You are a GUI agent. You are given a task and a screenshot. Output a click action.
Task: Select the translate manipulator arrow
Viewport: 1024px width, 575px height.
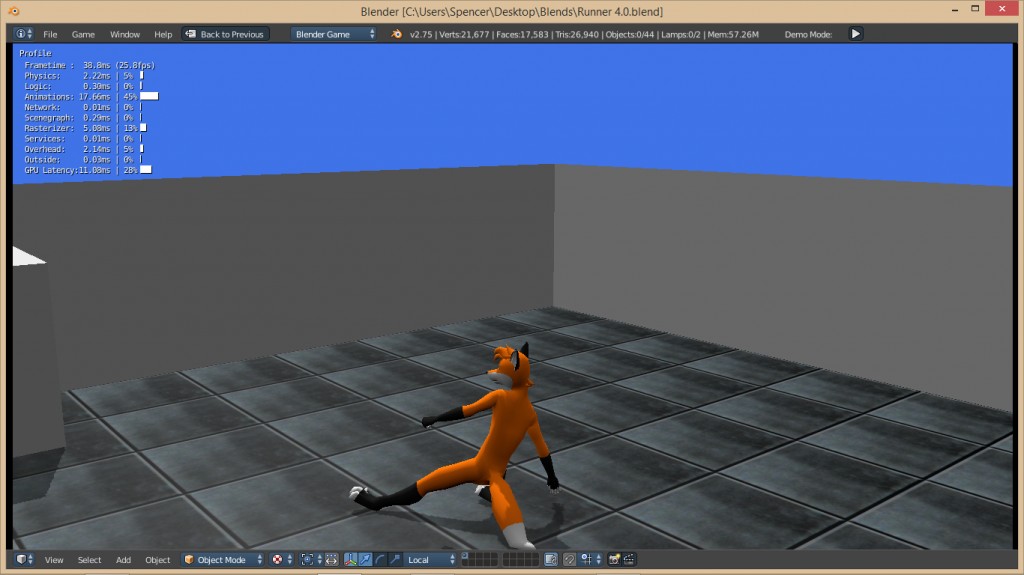(365, 559)
